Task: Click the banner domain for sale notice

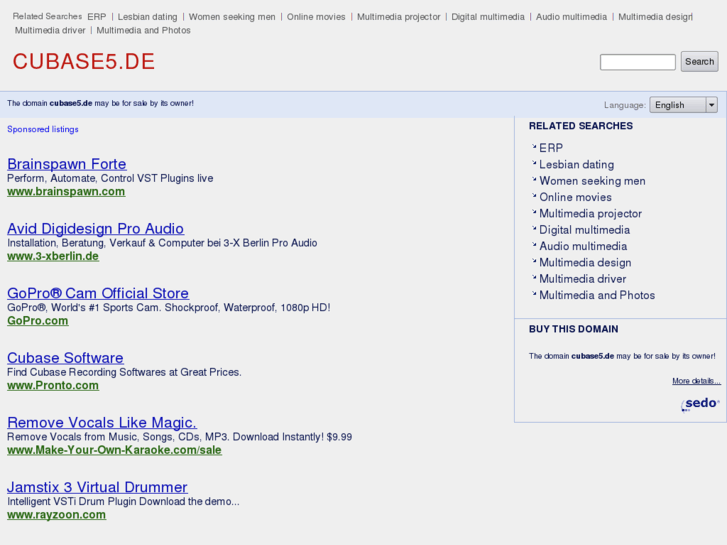Action: coord(100,103)
